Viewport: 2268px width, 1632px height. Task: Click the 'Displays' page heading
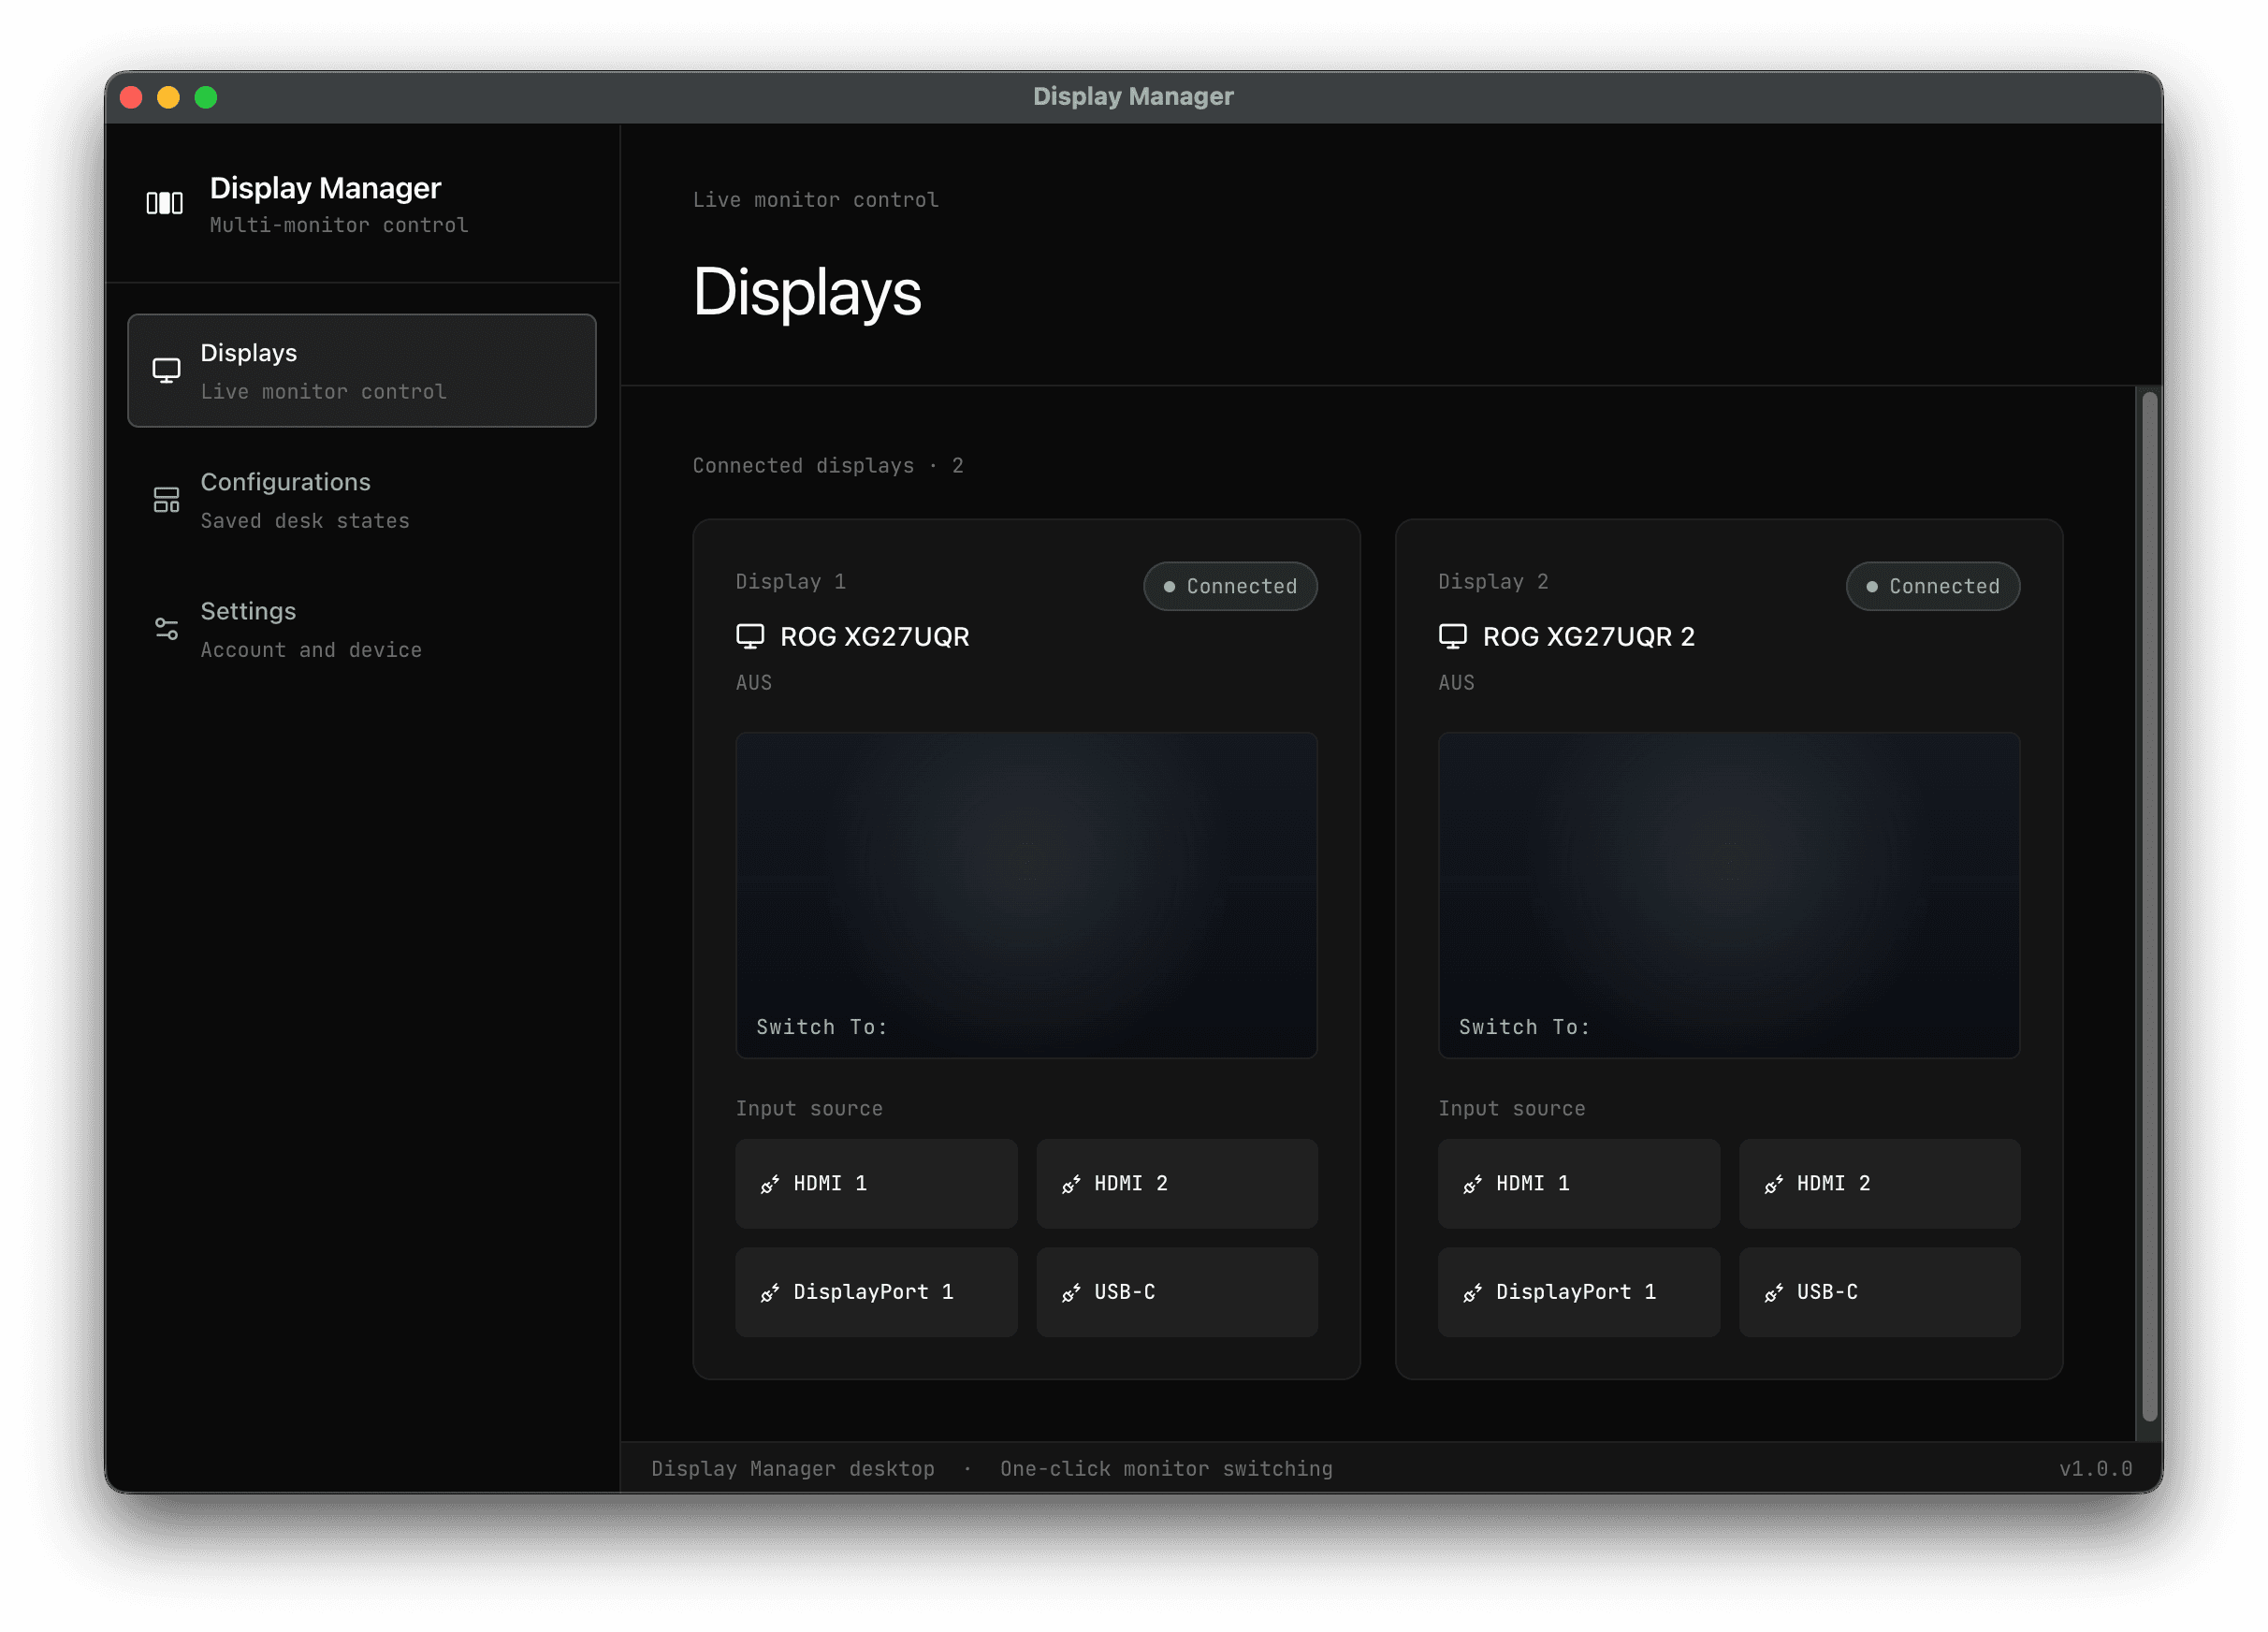pyautogui.click(x=807, y=293)
